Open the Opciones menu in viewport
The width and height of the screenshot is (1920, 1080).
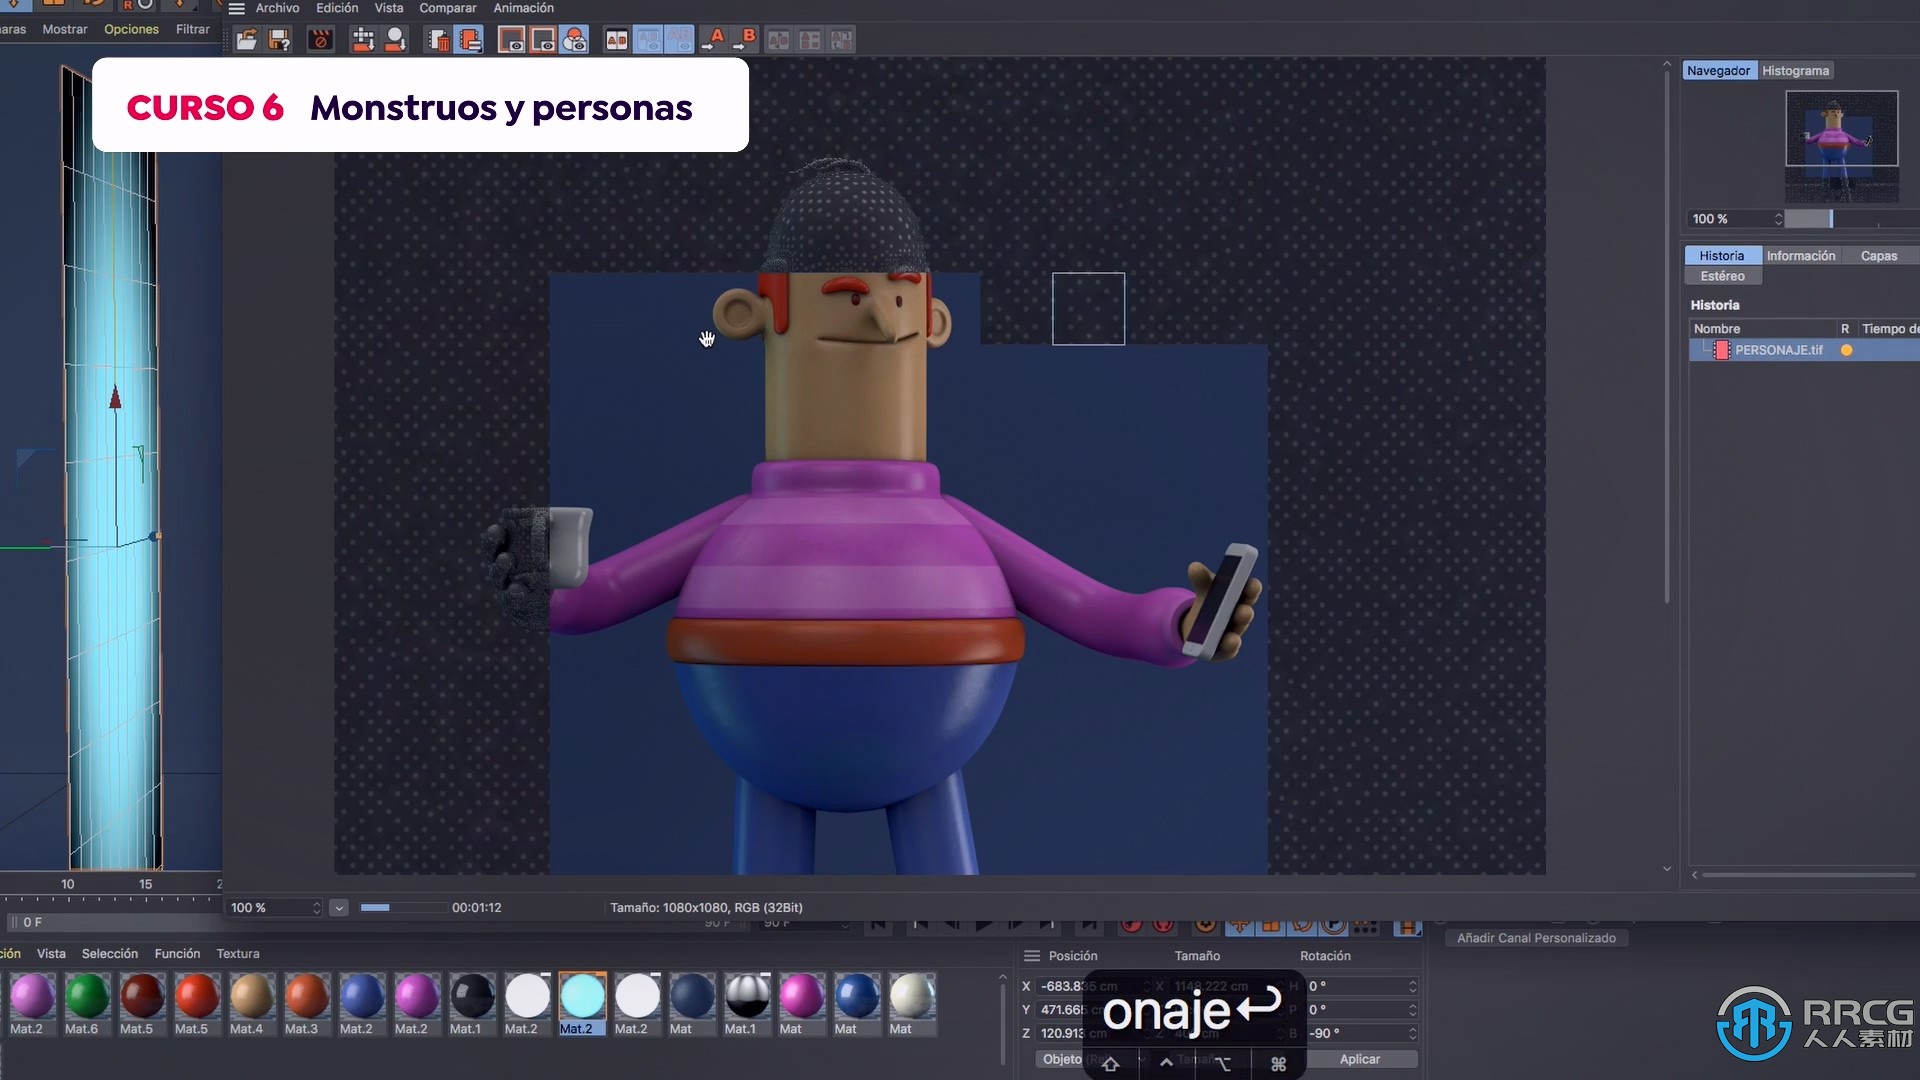coord(131,29)
